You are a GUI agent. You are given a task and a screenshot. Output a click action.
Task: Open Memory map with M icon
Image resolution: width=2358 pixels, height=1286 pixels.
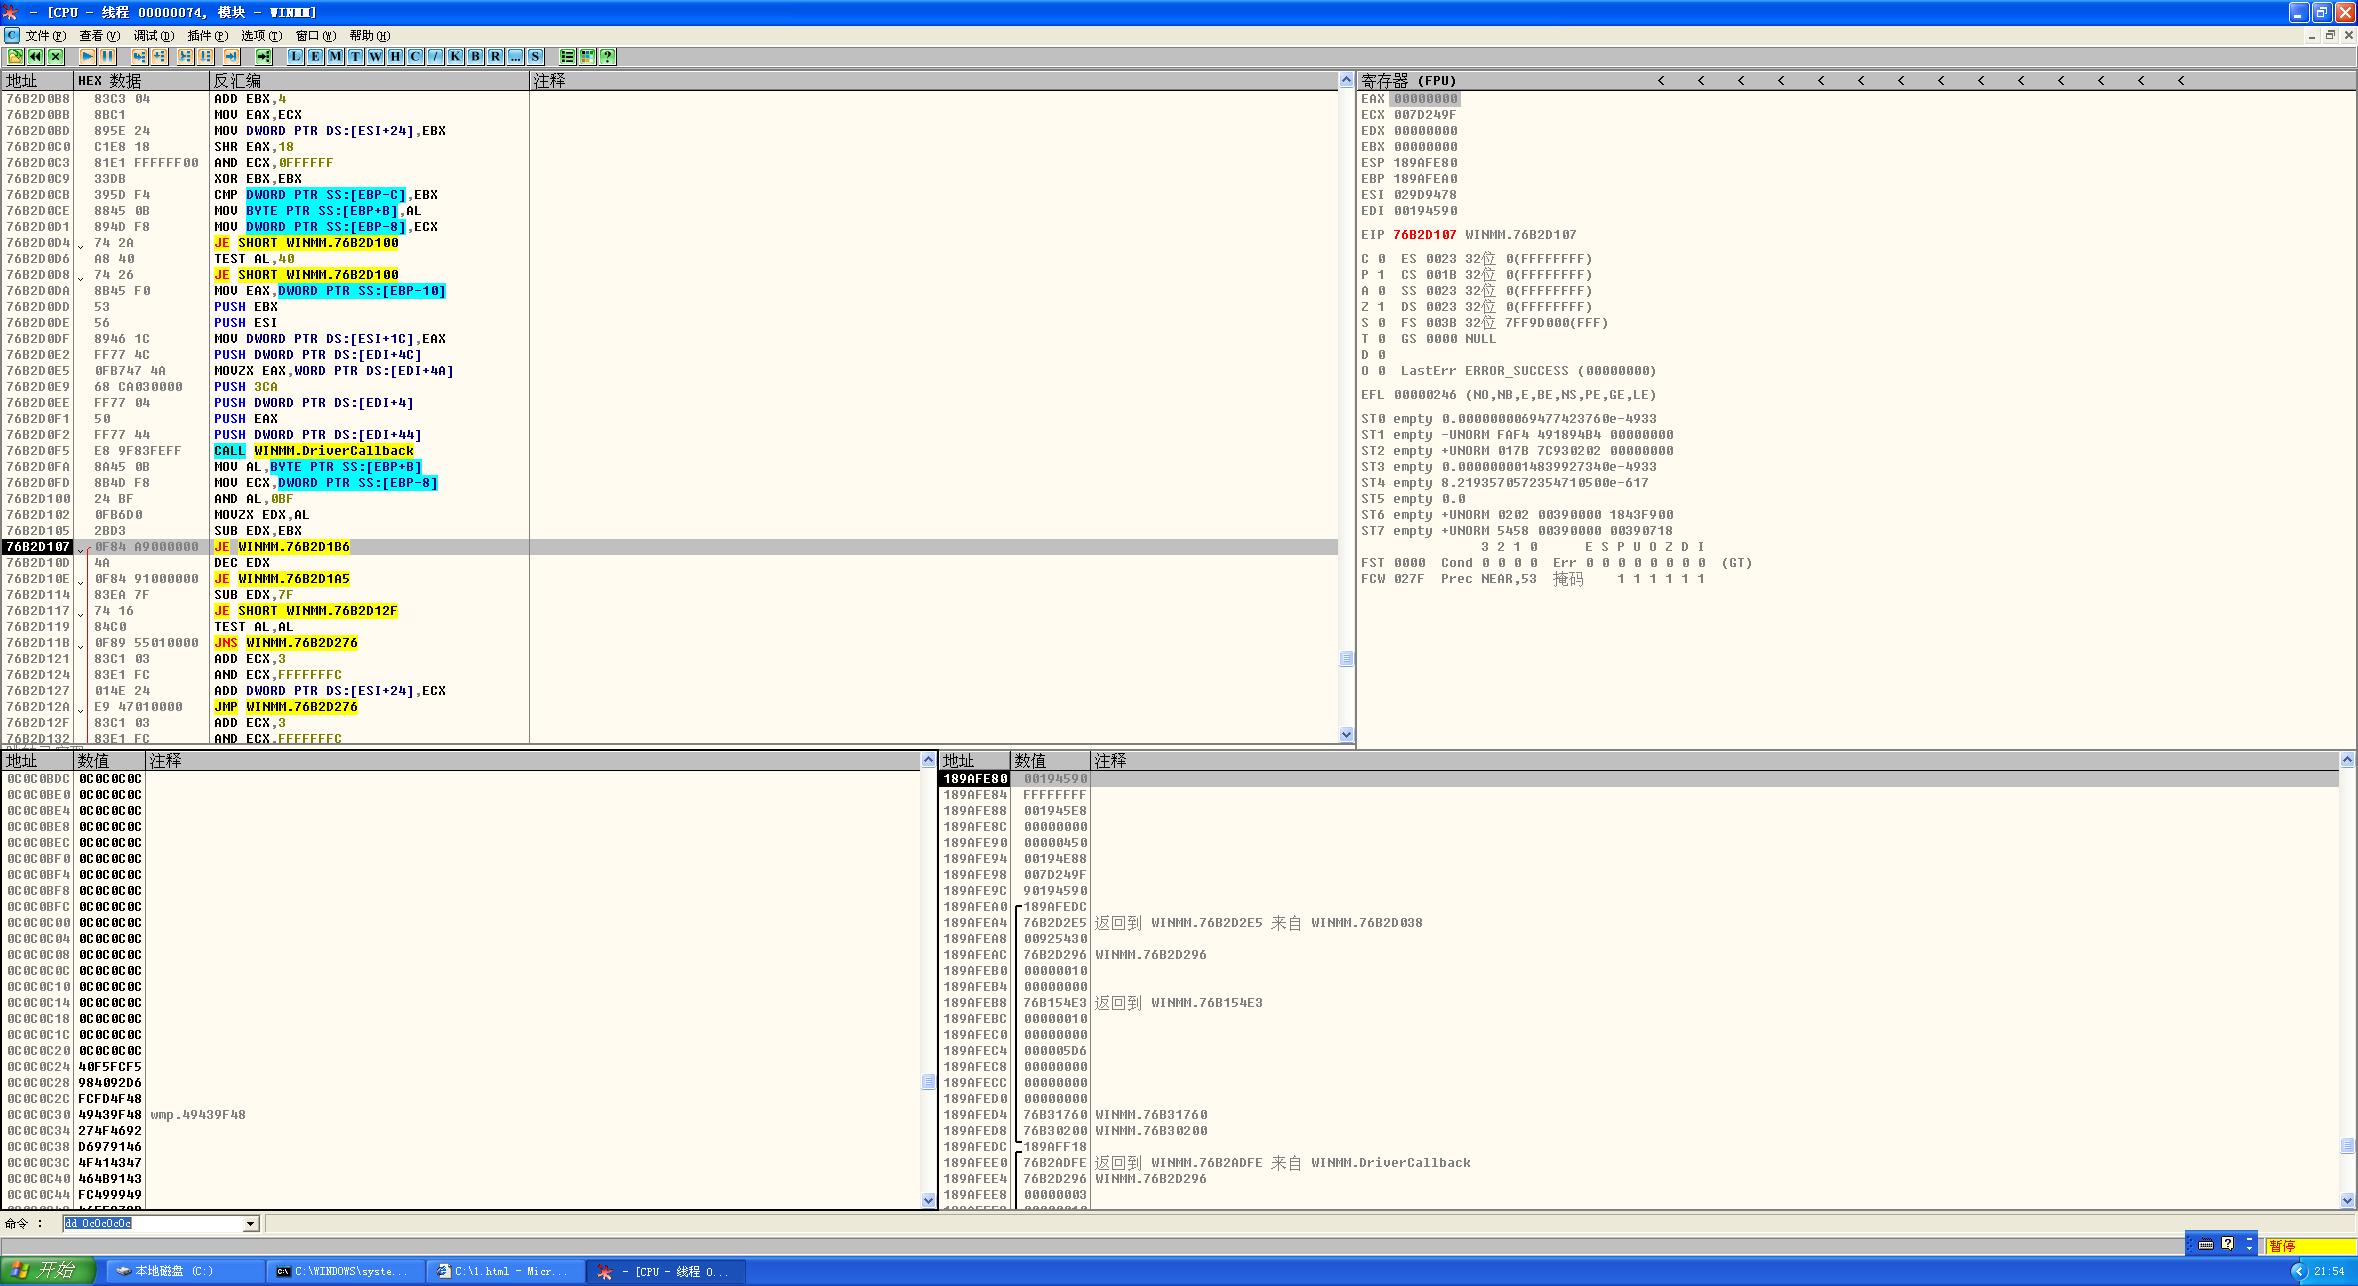click(x=336, y=57)
